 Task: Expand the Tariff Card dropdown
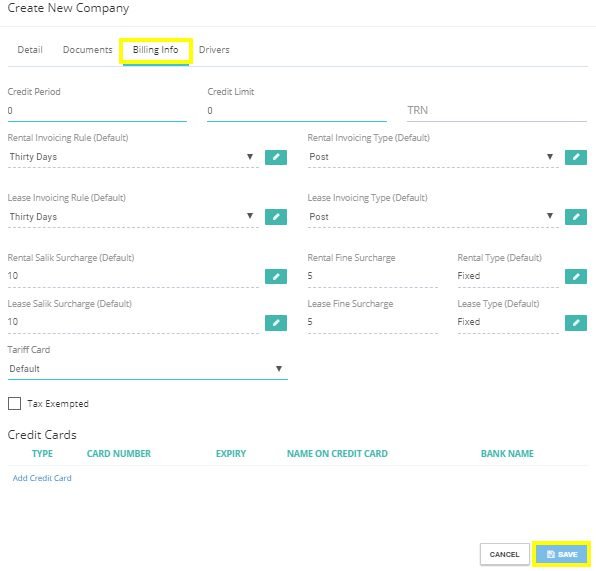147,369
